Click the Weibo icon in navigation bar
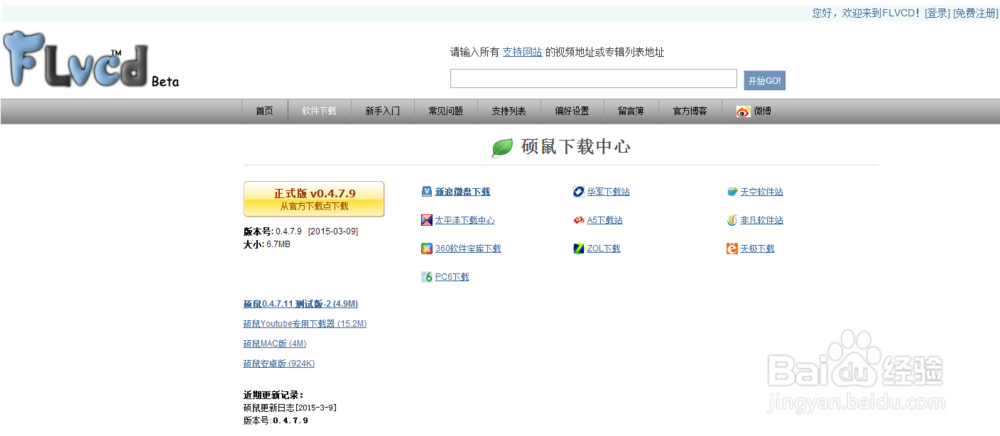This screenshot has width=1000, height=436. coord(743,112)
